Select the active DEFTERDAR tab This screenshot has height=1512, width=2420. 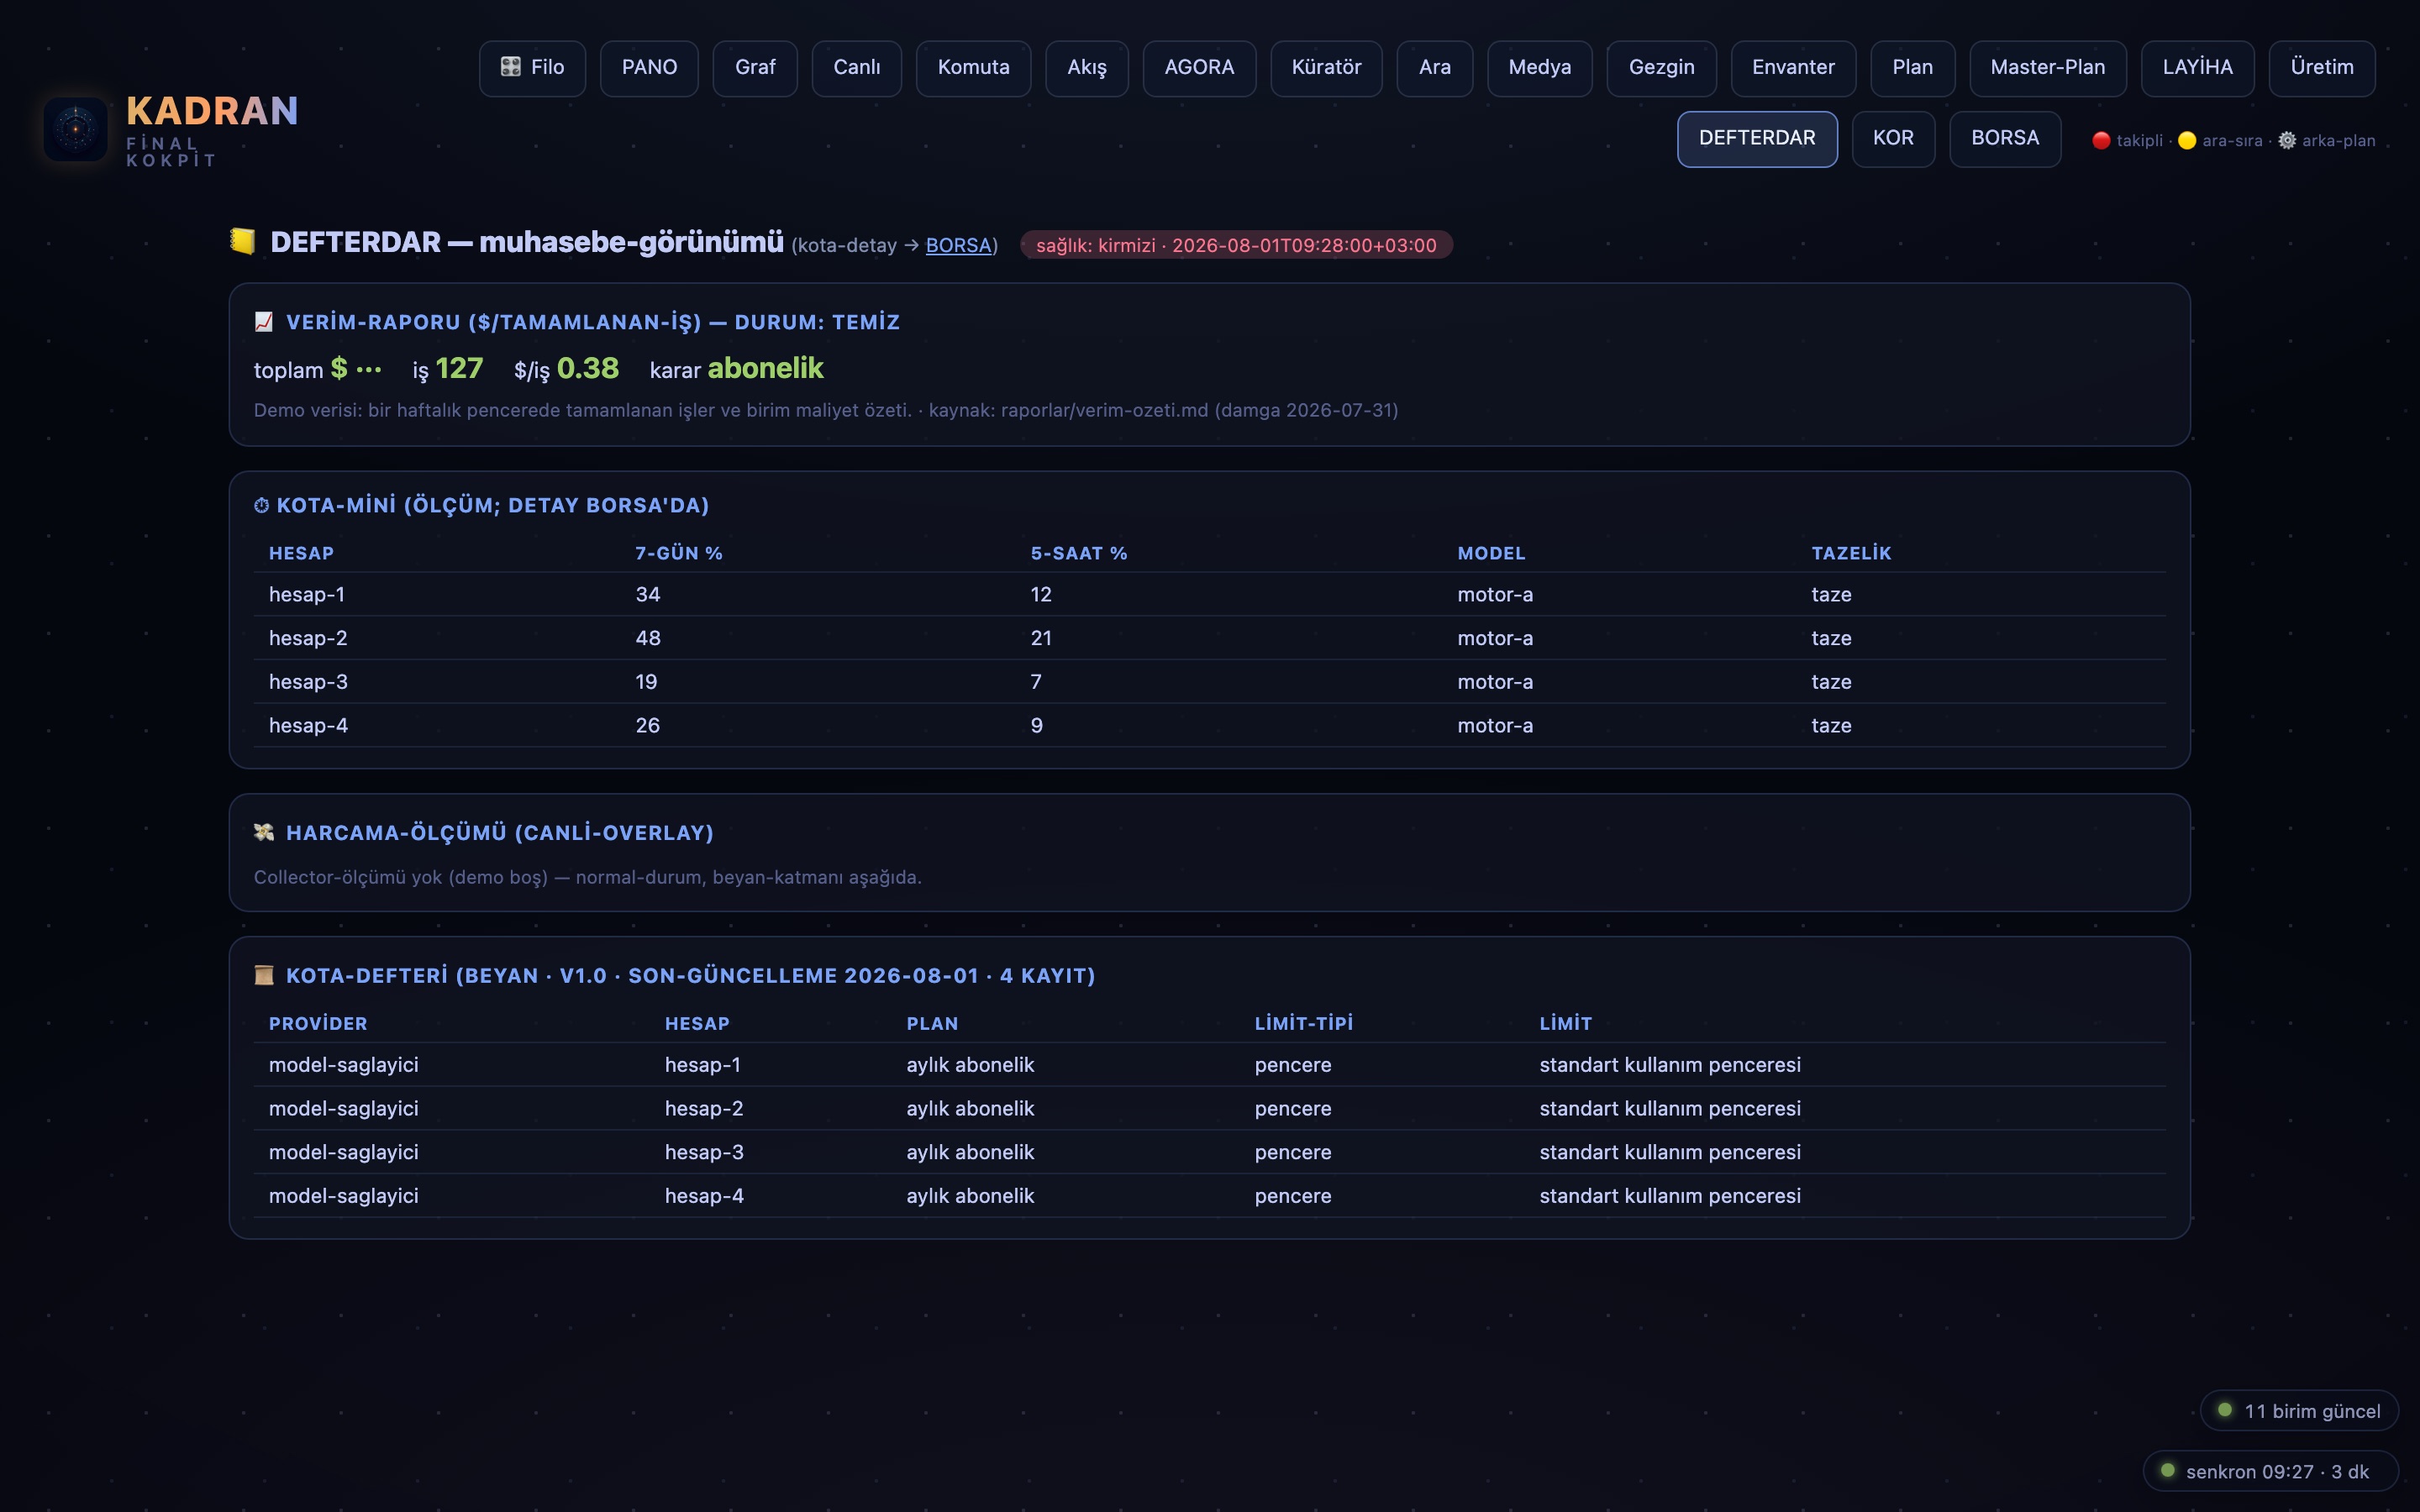(x=1757, y=139)
